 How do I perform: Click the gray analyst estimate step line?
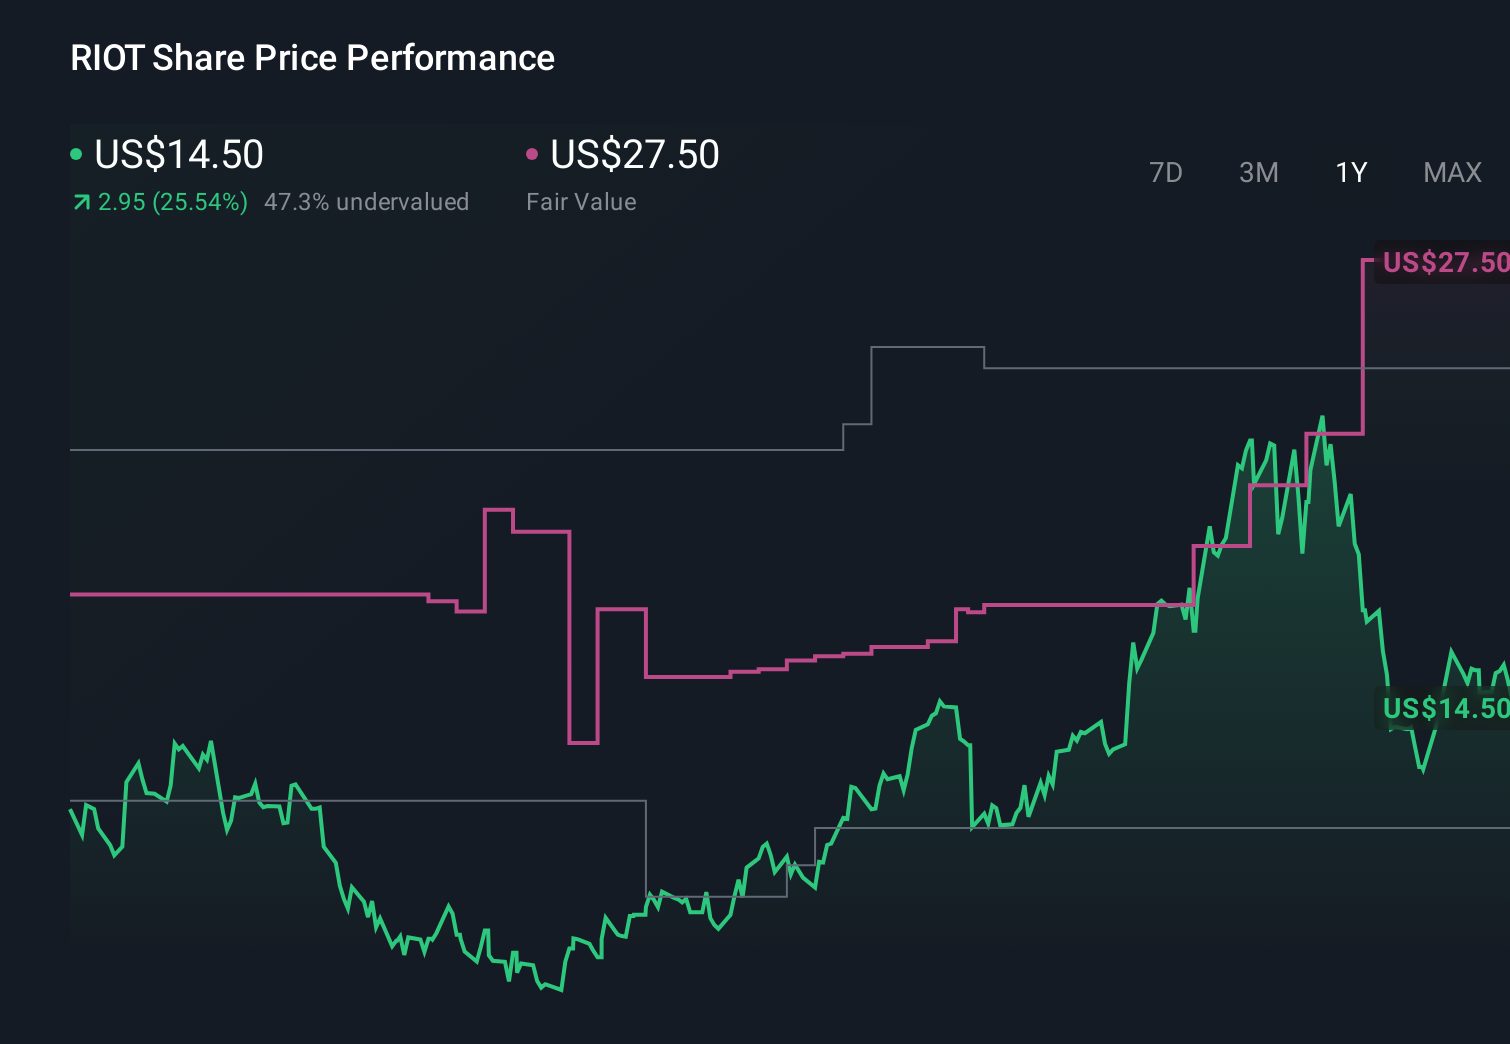[x=450, y=450]
